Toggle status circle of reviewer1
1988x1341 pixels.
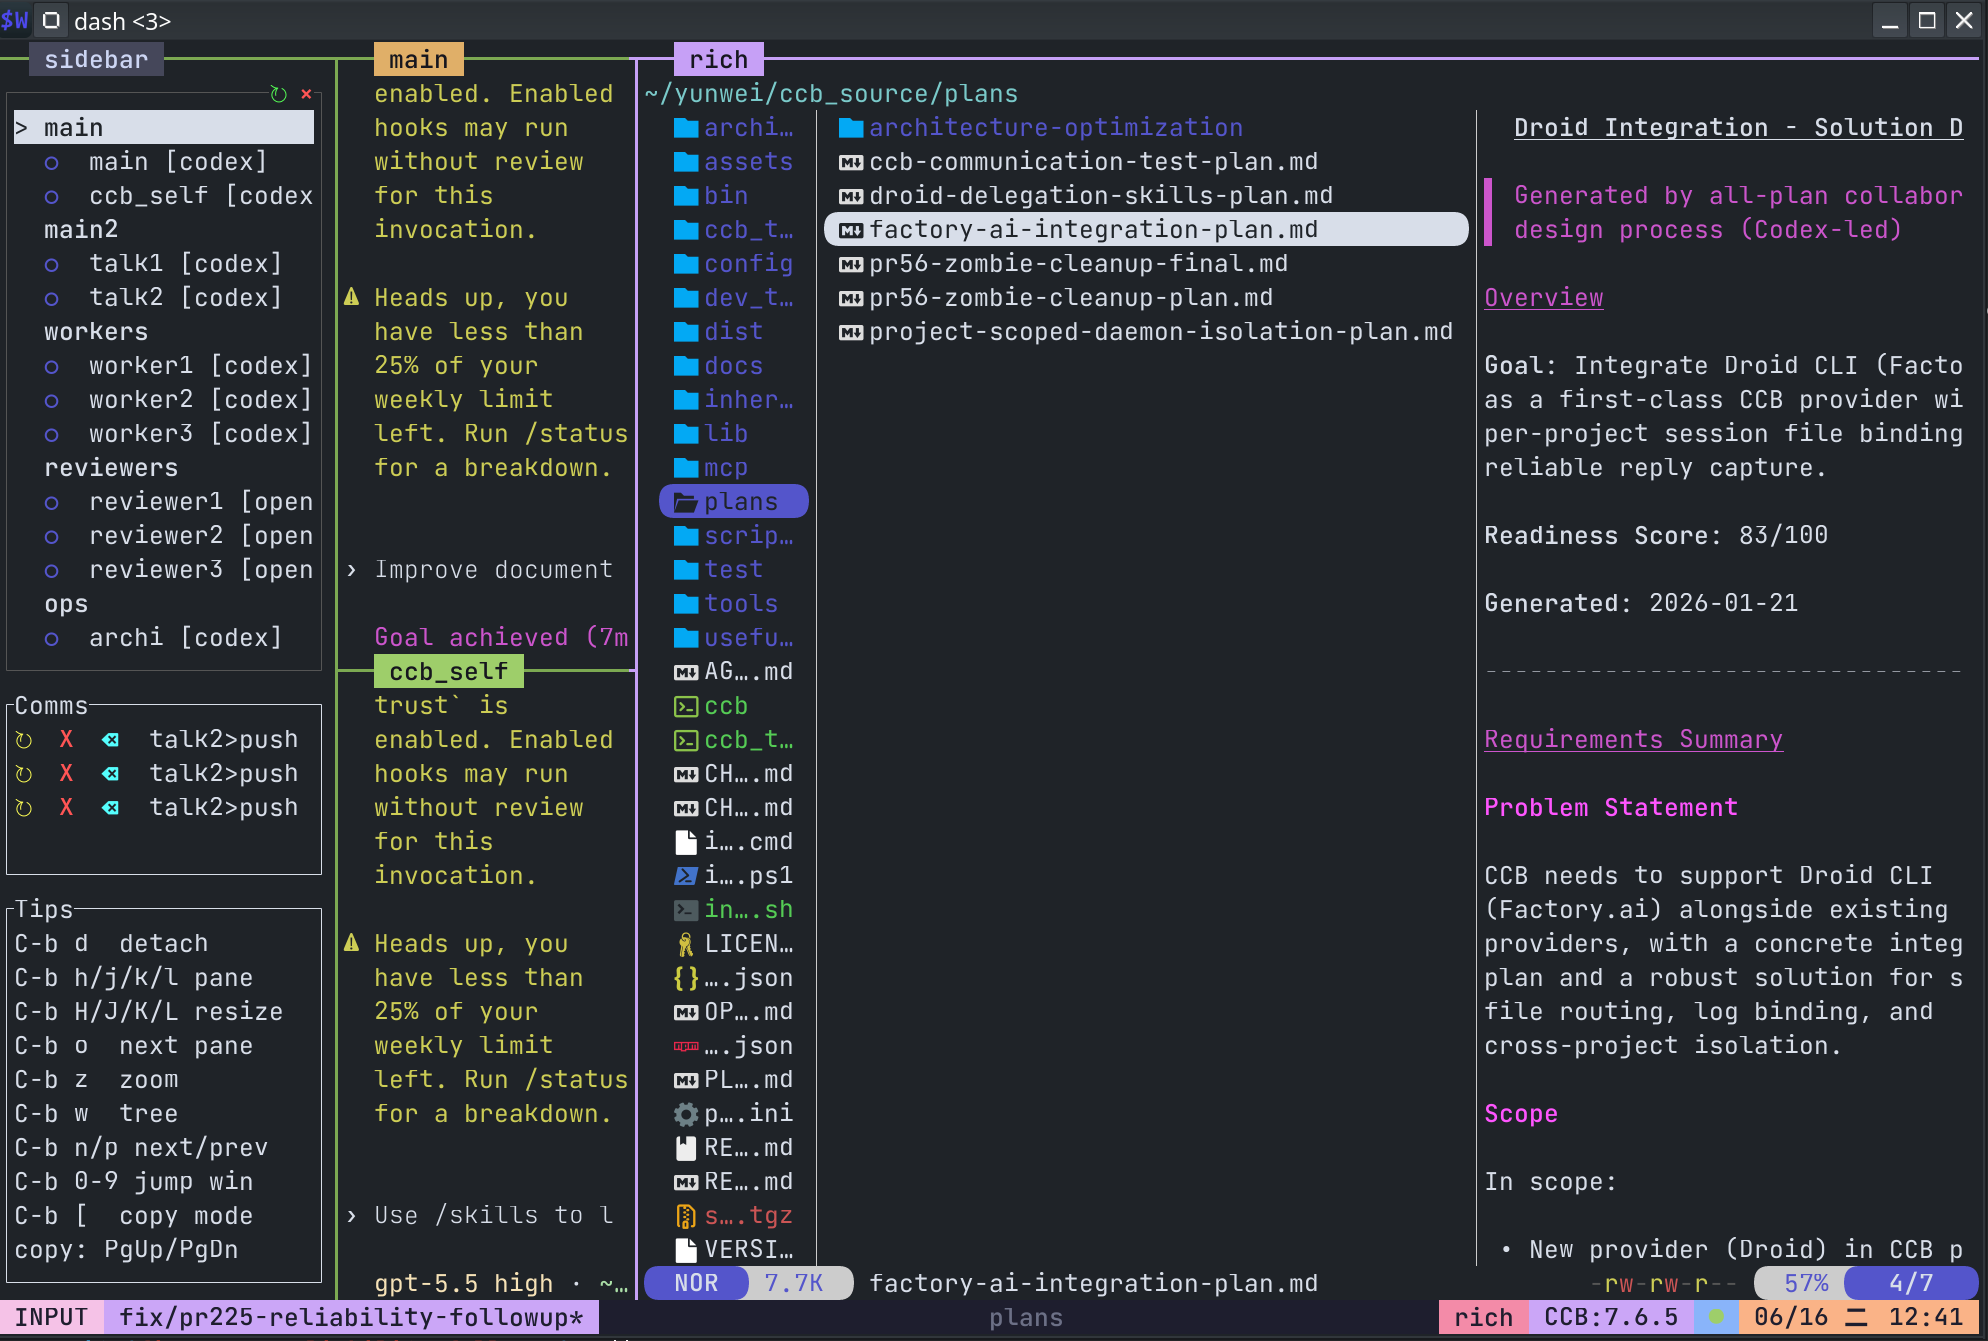[52, 502]
